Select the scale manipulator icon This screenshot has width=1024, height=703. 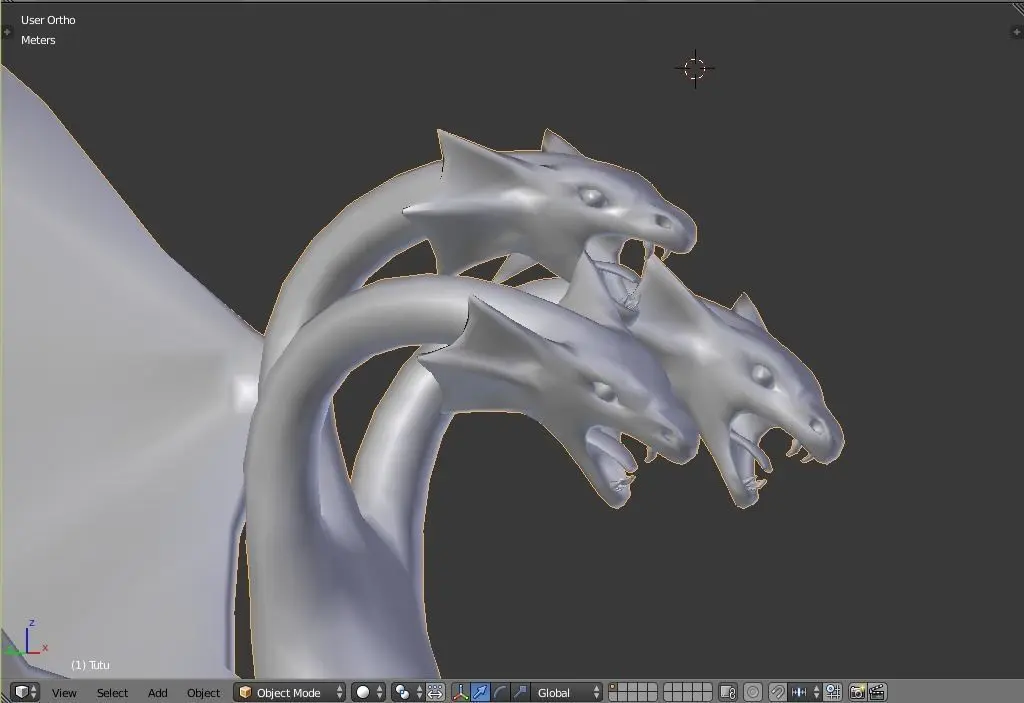[x=520, y=693]
